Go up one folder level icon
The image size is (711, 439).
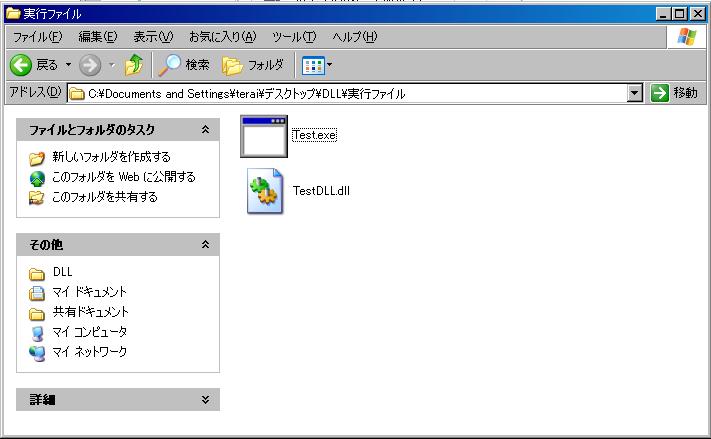click(134, 65)
